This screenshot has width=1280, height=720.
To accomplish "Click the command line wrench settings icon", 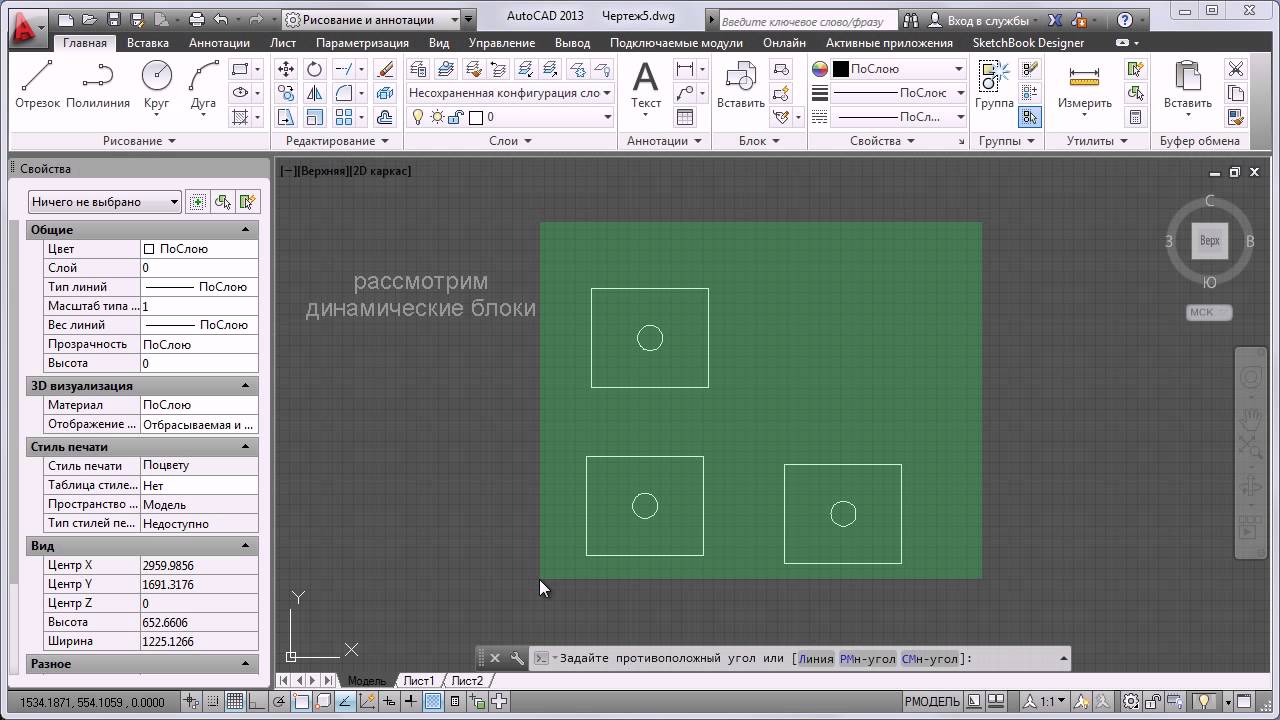I will pos(517,658).
